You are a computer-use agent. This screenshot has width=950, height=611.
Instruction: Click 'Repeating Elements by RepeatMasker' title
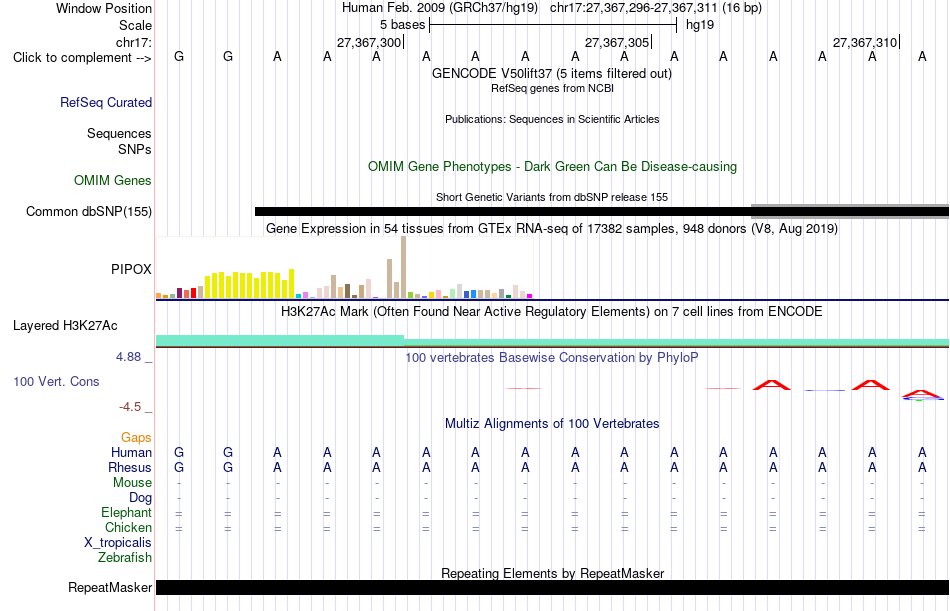[x=553, y=573]
